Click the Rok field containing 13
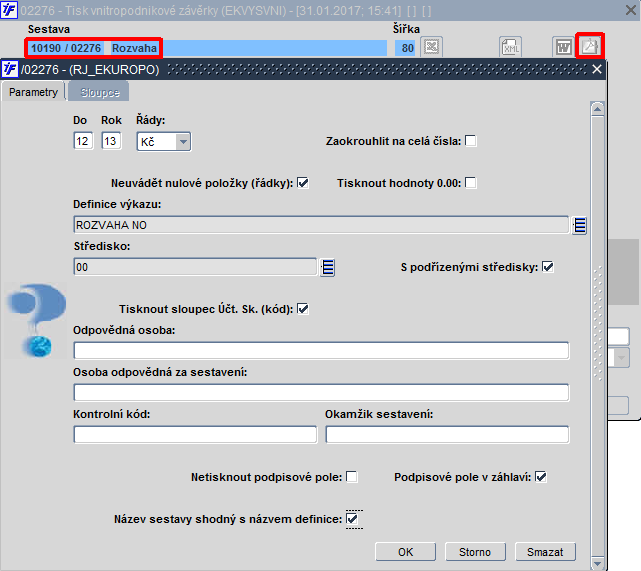Screen dimensions: 641x571 (x=111, y=141)
